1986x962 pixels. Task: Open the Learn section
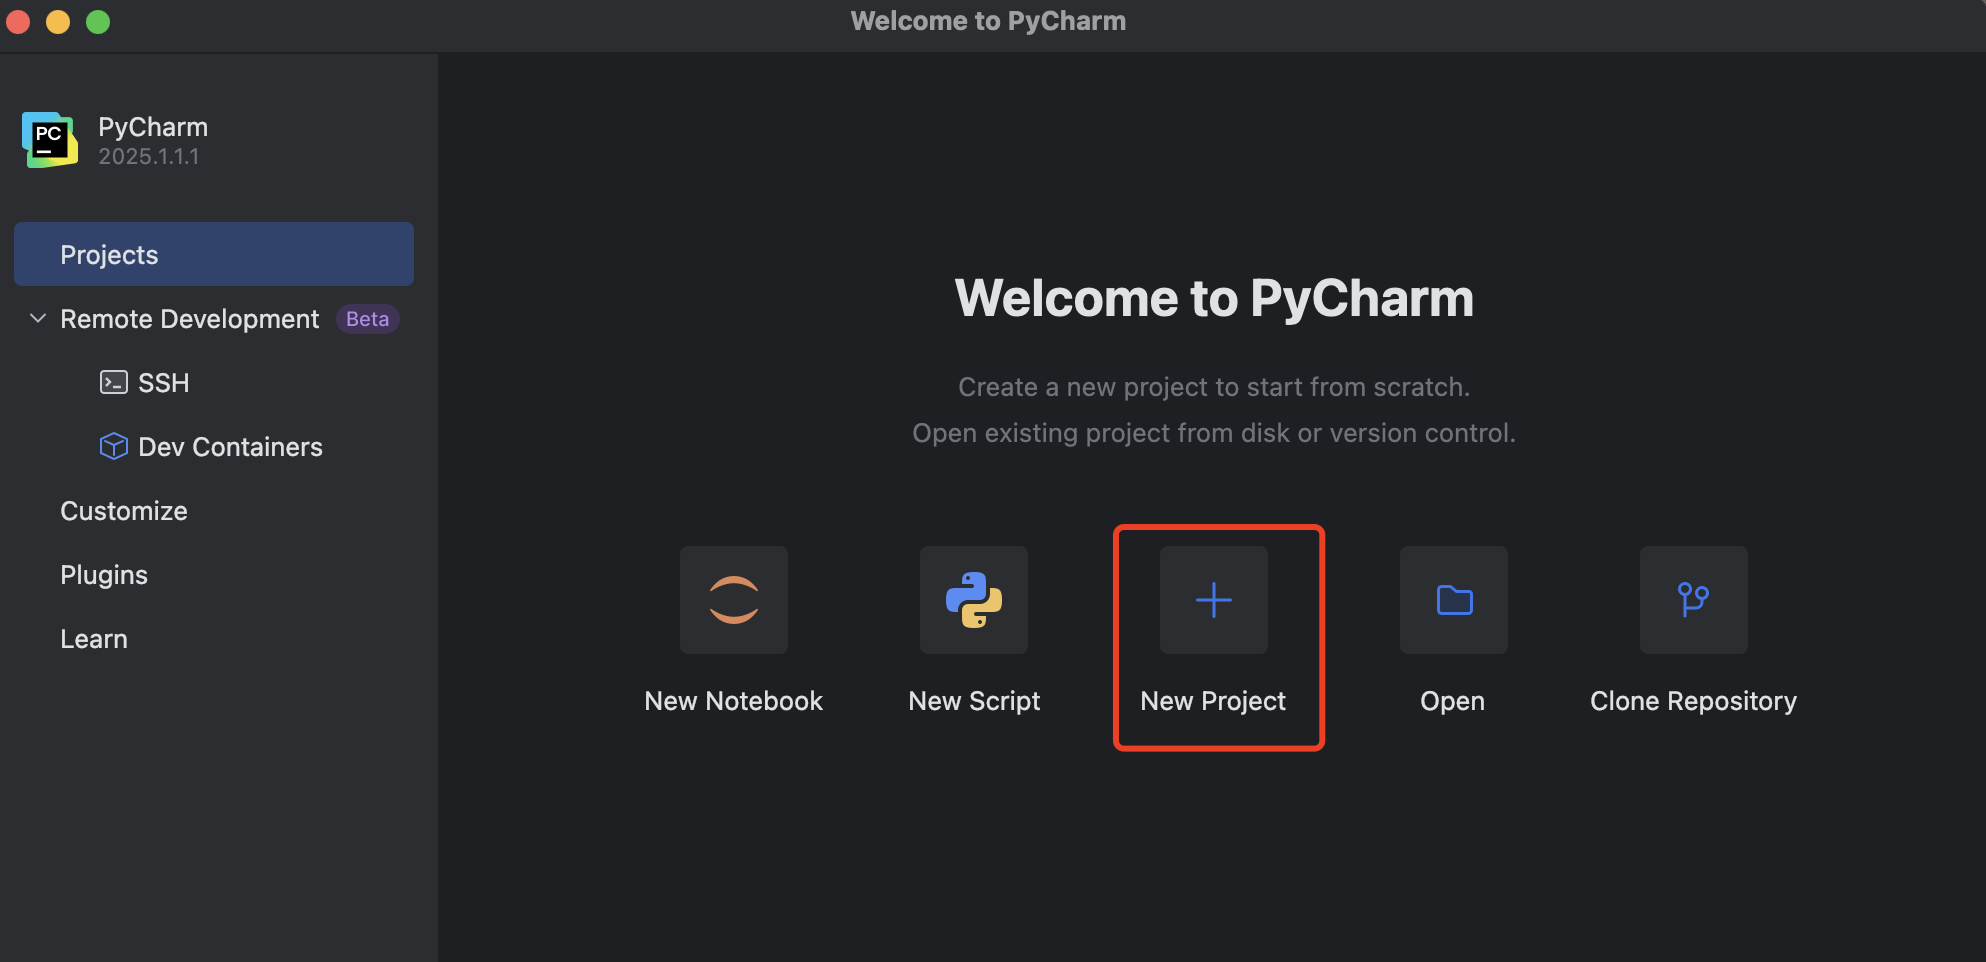click(x=94, y=639)
